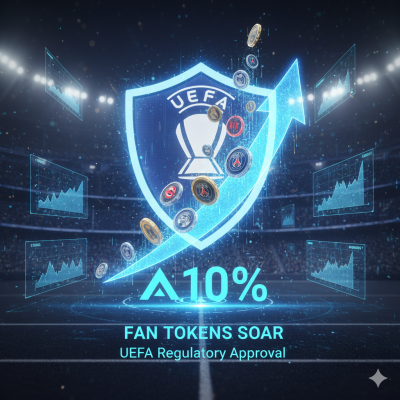Select the middle-right holographic chart panel
The width and height of the screenshot is (400, 400).
[x=343, y=183]
